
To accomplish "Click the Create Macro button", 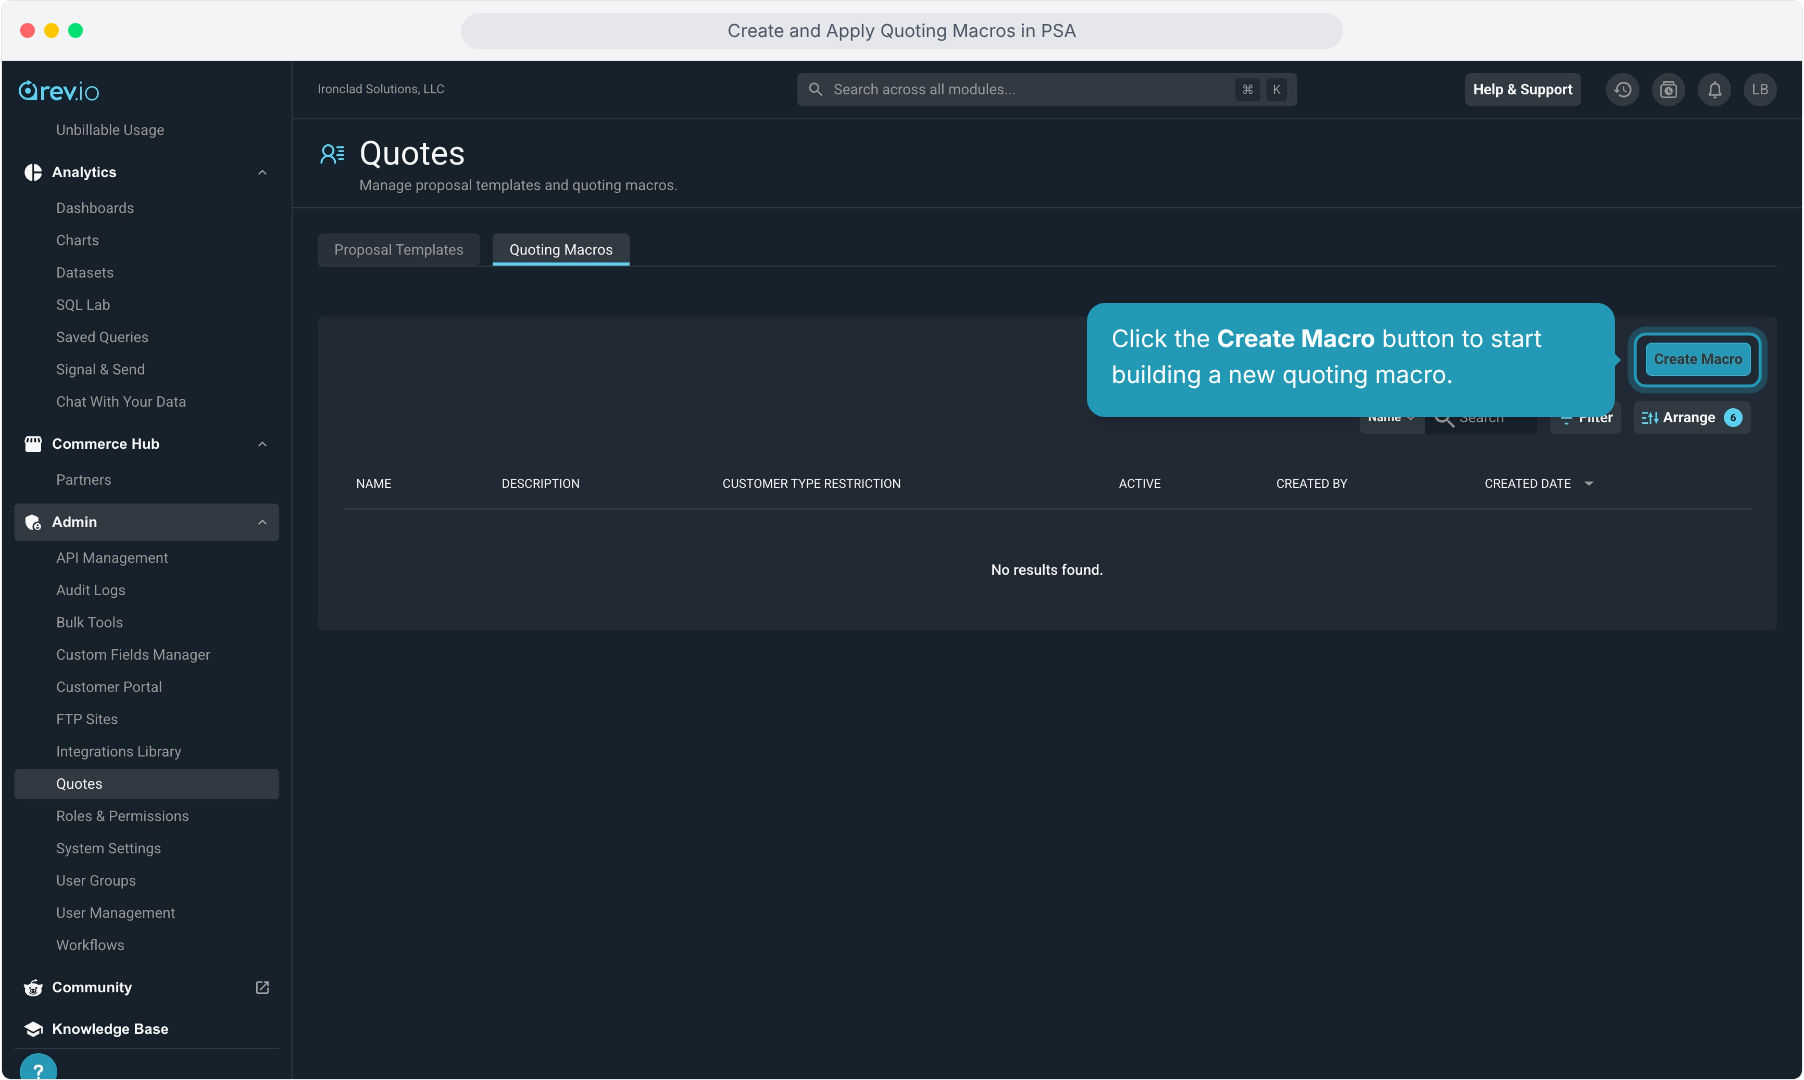I will coord(1698,360).
